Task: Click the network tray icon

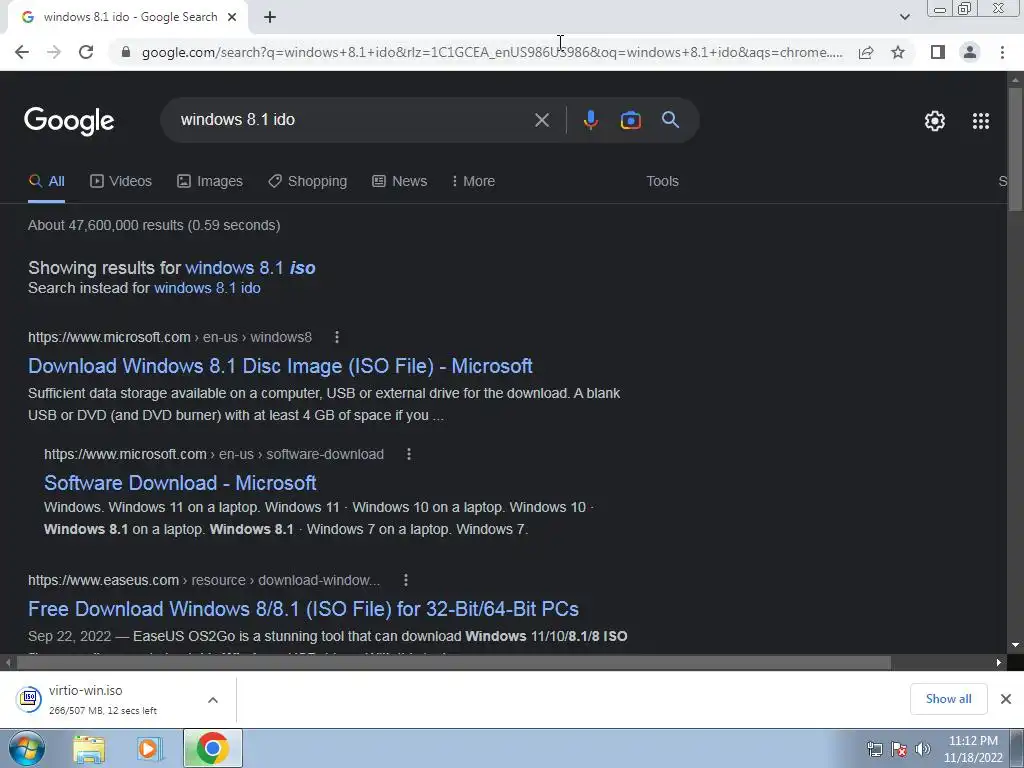Action: [x=874, y=749]
